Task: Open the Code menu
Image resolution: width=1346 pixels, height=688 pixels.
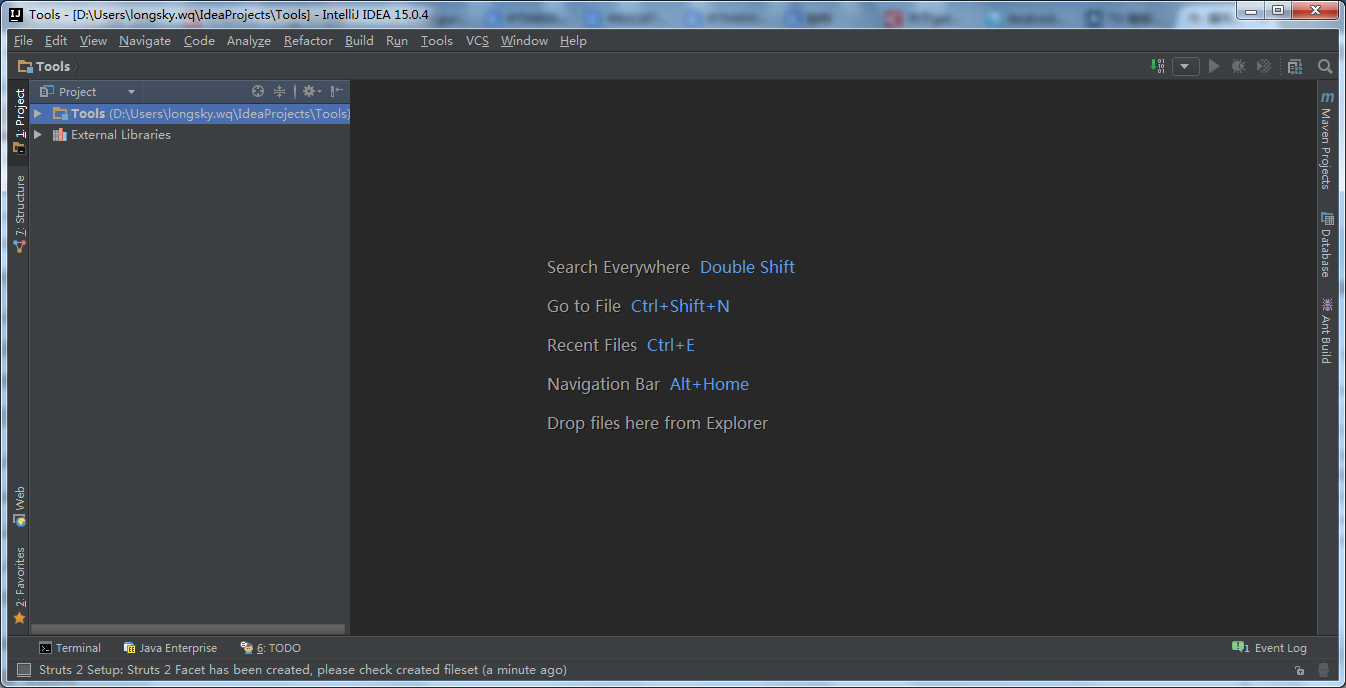Action: [199, 41]
